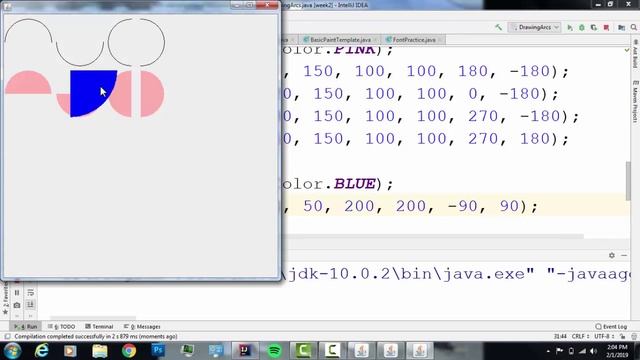Open Google Chrome from the taskbar
This screenshot has height=360, width=640.
coord(129,351)
